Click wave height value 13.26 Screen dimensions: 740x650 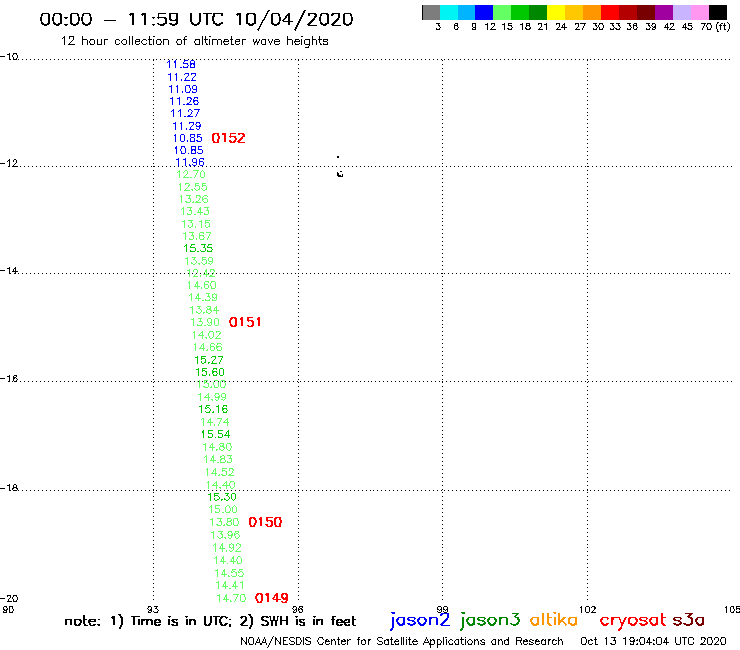(x=193, y=199)
